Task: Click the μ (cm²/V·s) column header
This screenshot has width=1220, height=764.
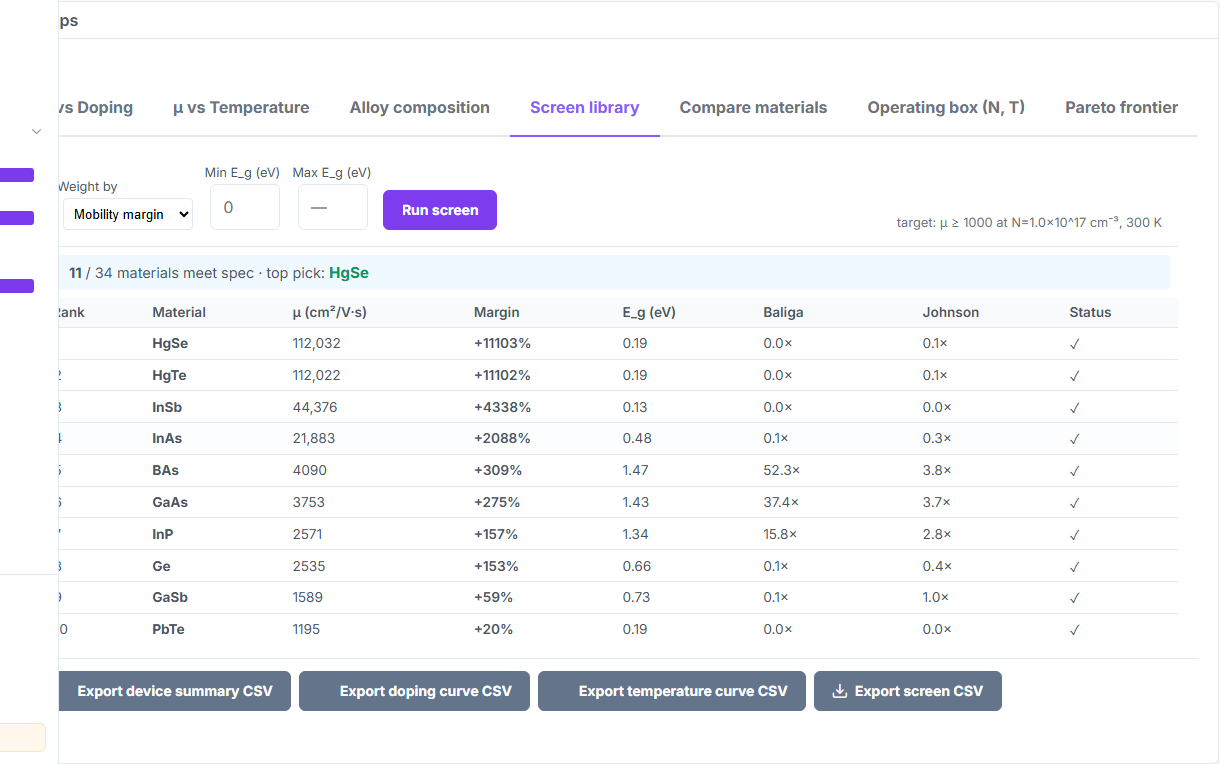Action: click(x=330, y=312)
